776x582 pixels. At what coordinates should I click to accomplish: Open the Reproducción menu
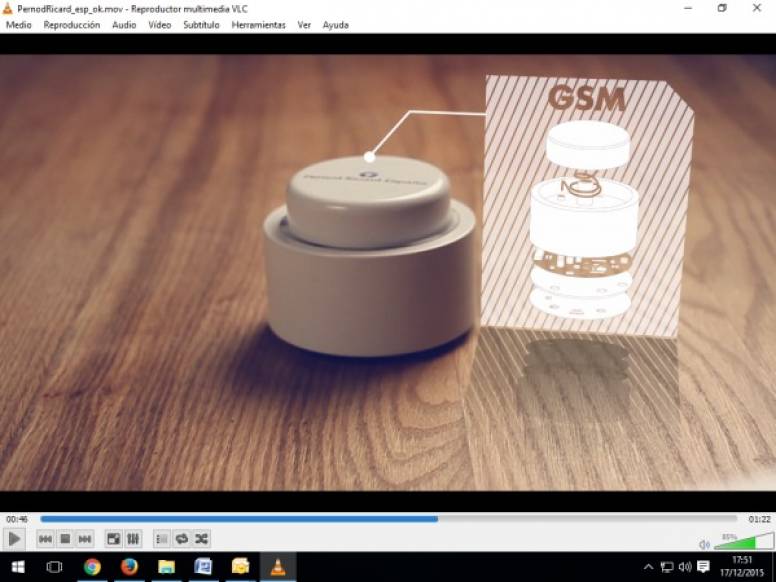[71, 25]
